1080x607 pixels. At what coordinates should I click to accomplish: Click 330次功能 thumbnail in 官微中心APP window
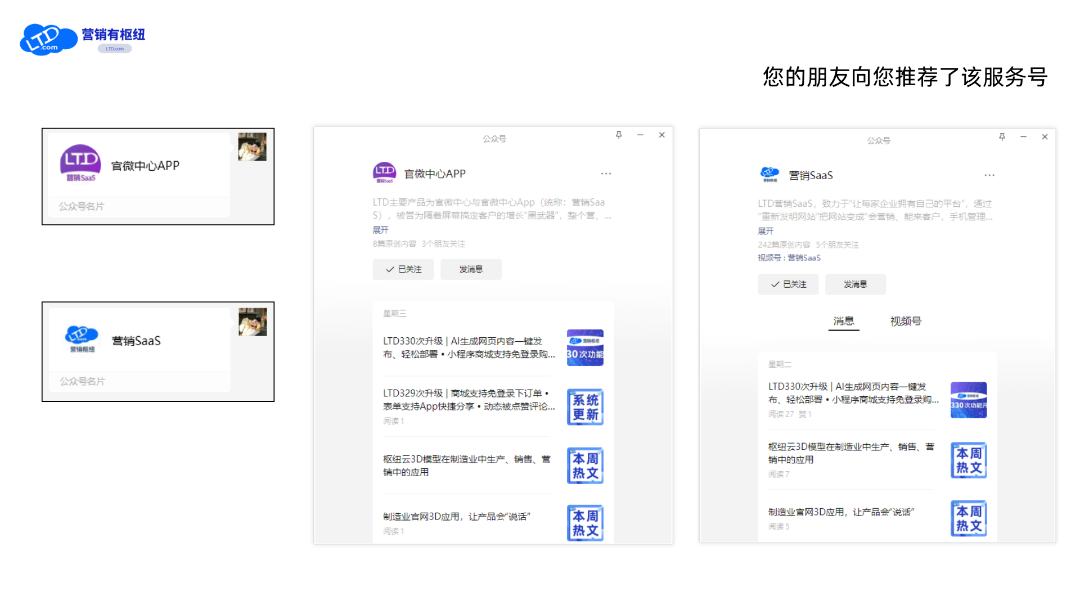point(585,347)
